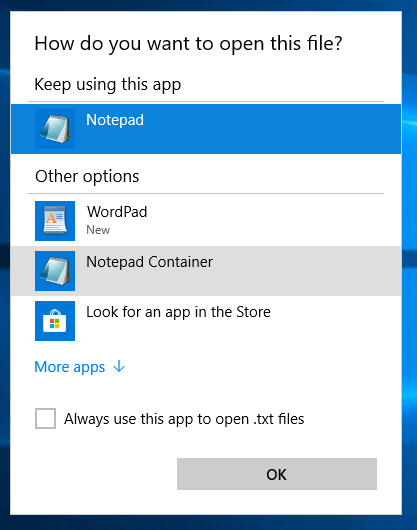
Task: Click the 'Keep using this app' heading
Action: click(x=108, y=85)
